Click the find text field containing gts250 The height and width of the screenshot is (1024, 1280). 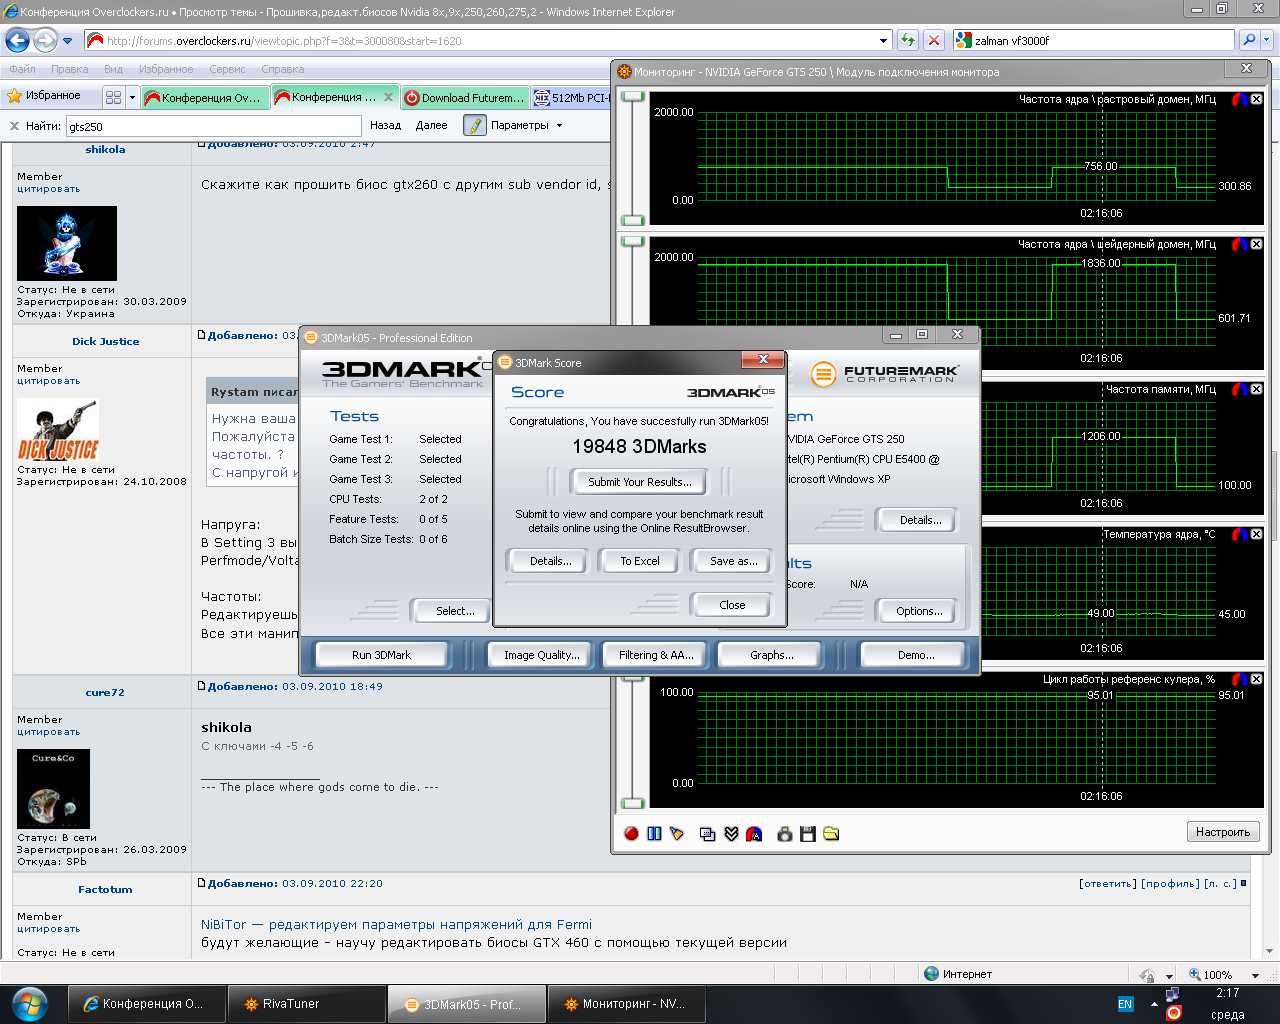213,126
